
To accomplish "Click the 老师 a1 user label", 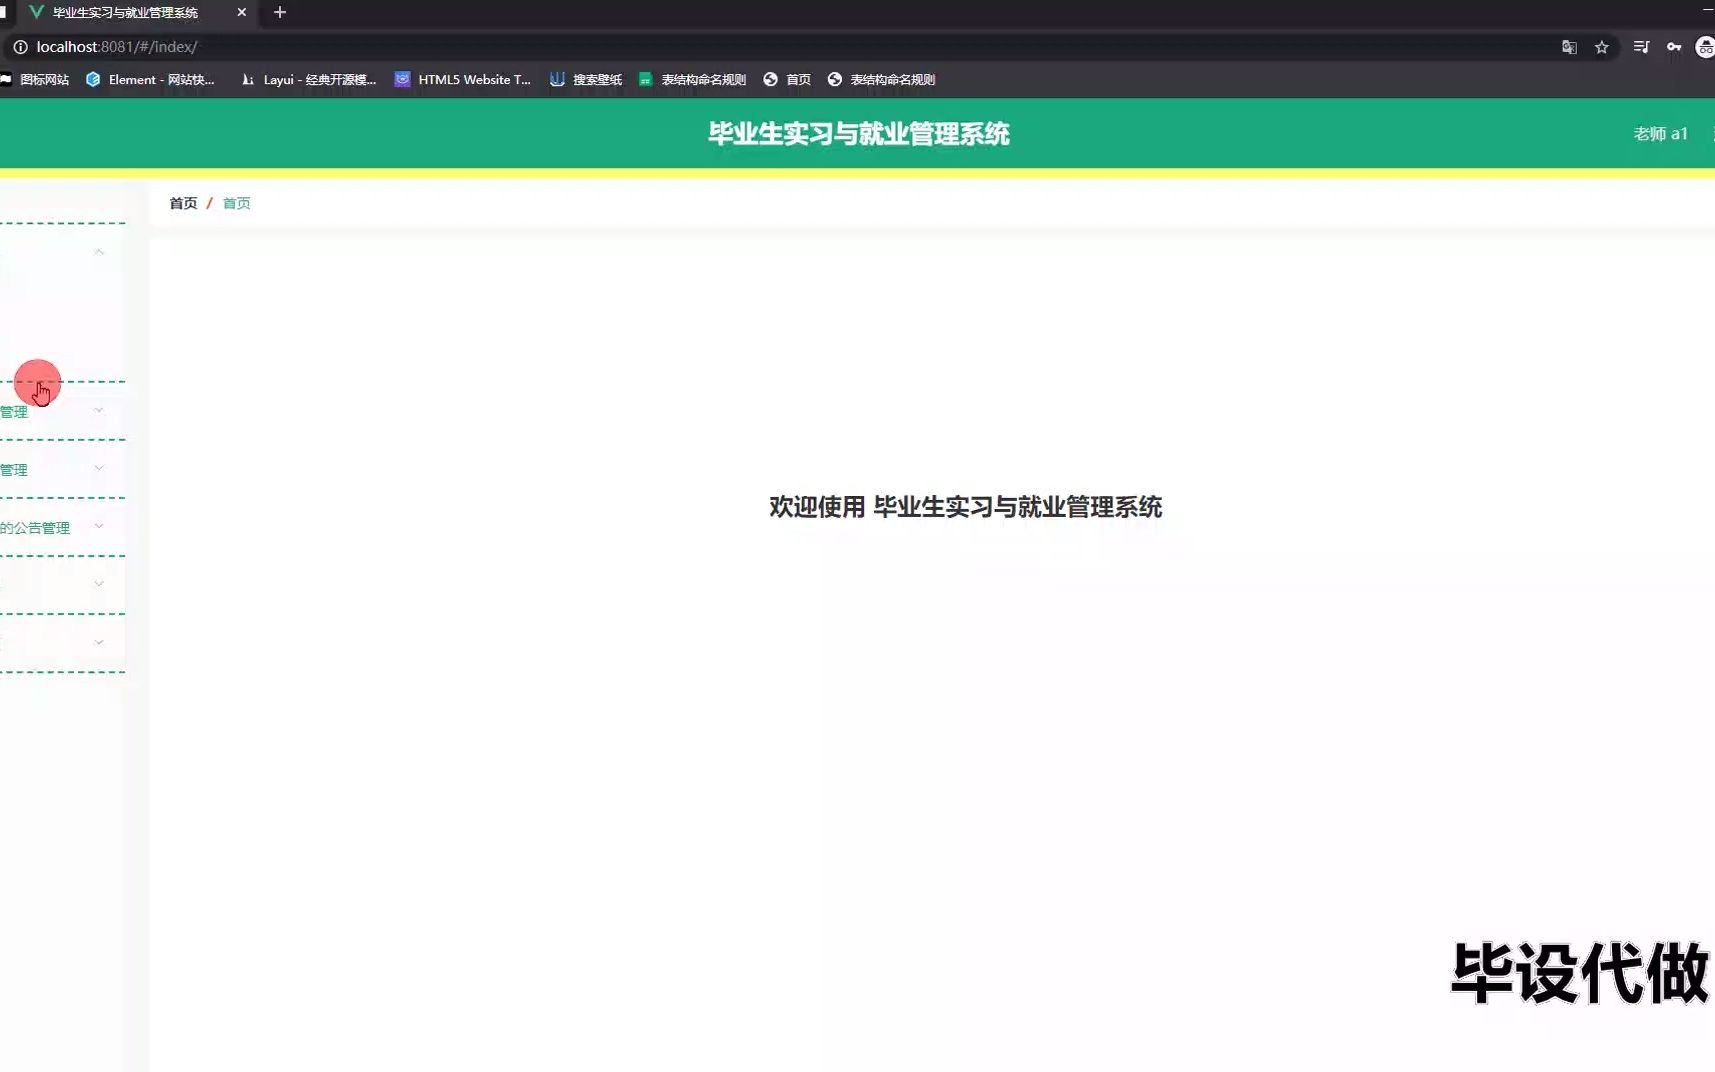I will pyautogui.click(x=1660, y=133).
